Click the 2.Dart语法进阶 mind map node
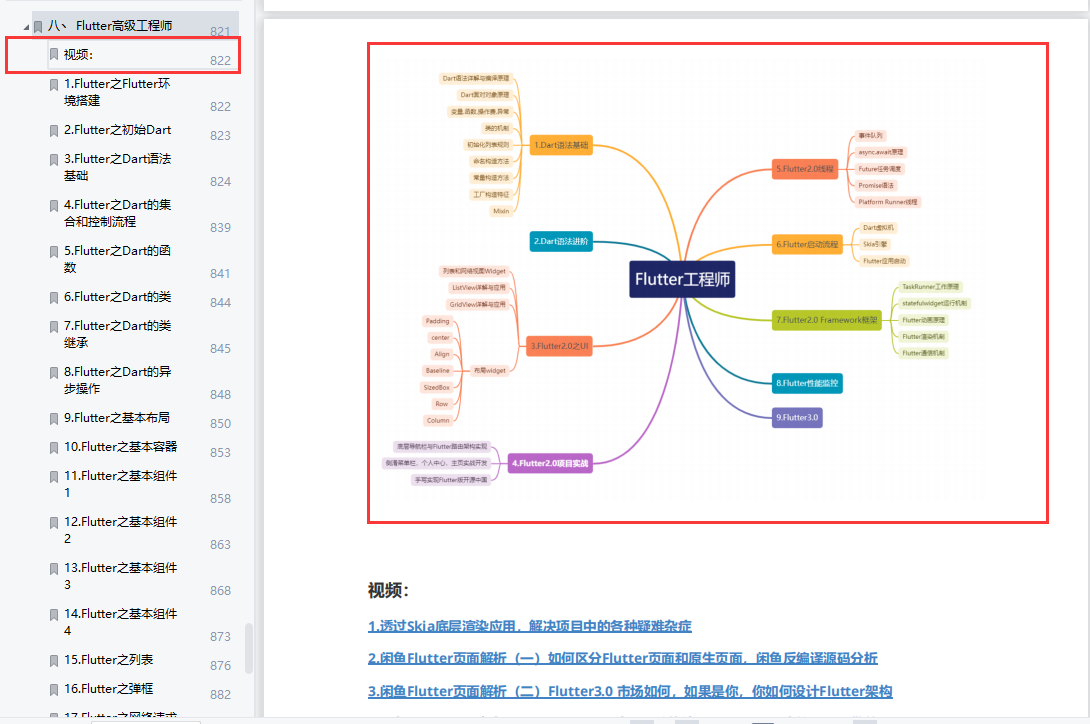 (x=561, y=241)
